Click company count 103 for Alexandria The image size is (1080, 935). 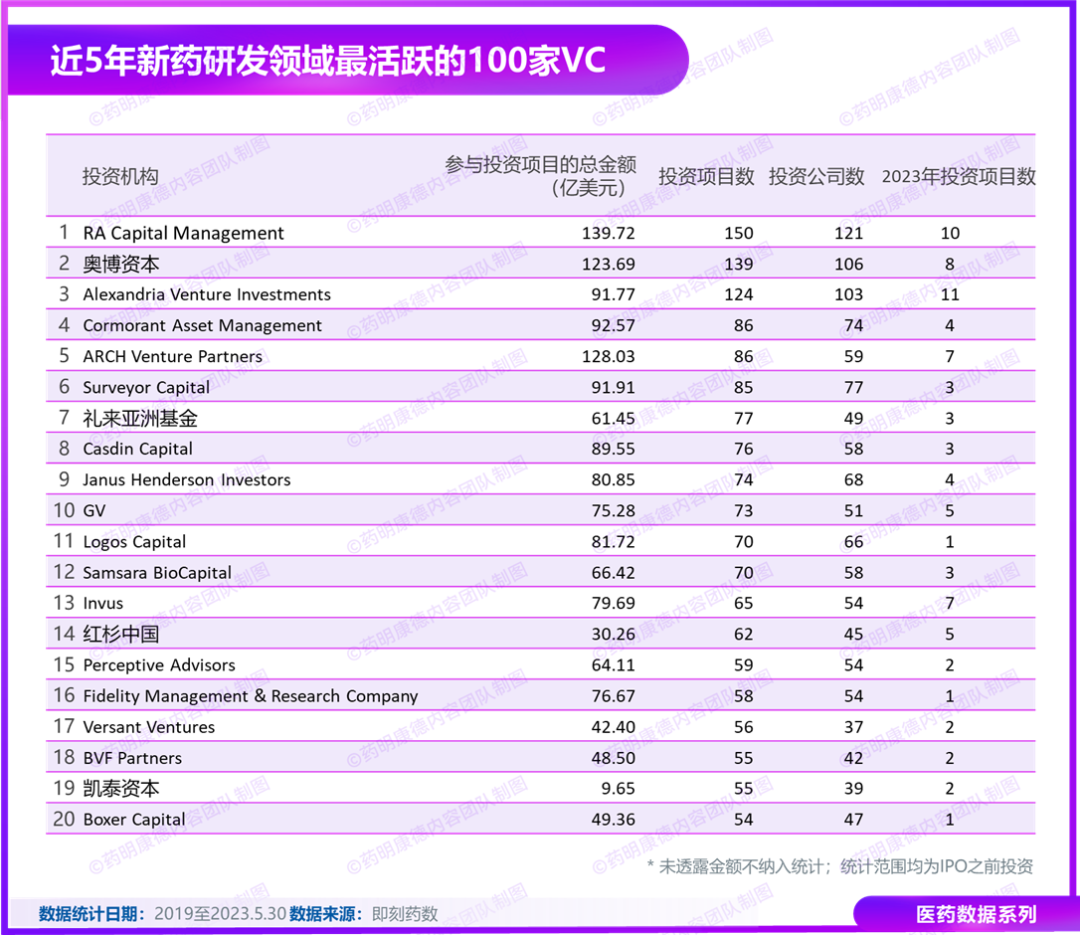[x=849, y=294]
